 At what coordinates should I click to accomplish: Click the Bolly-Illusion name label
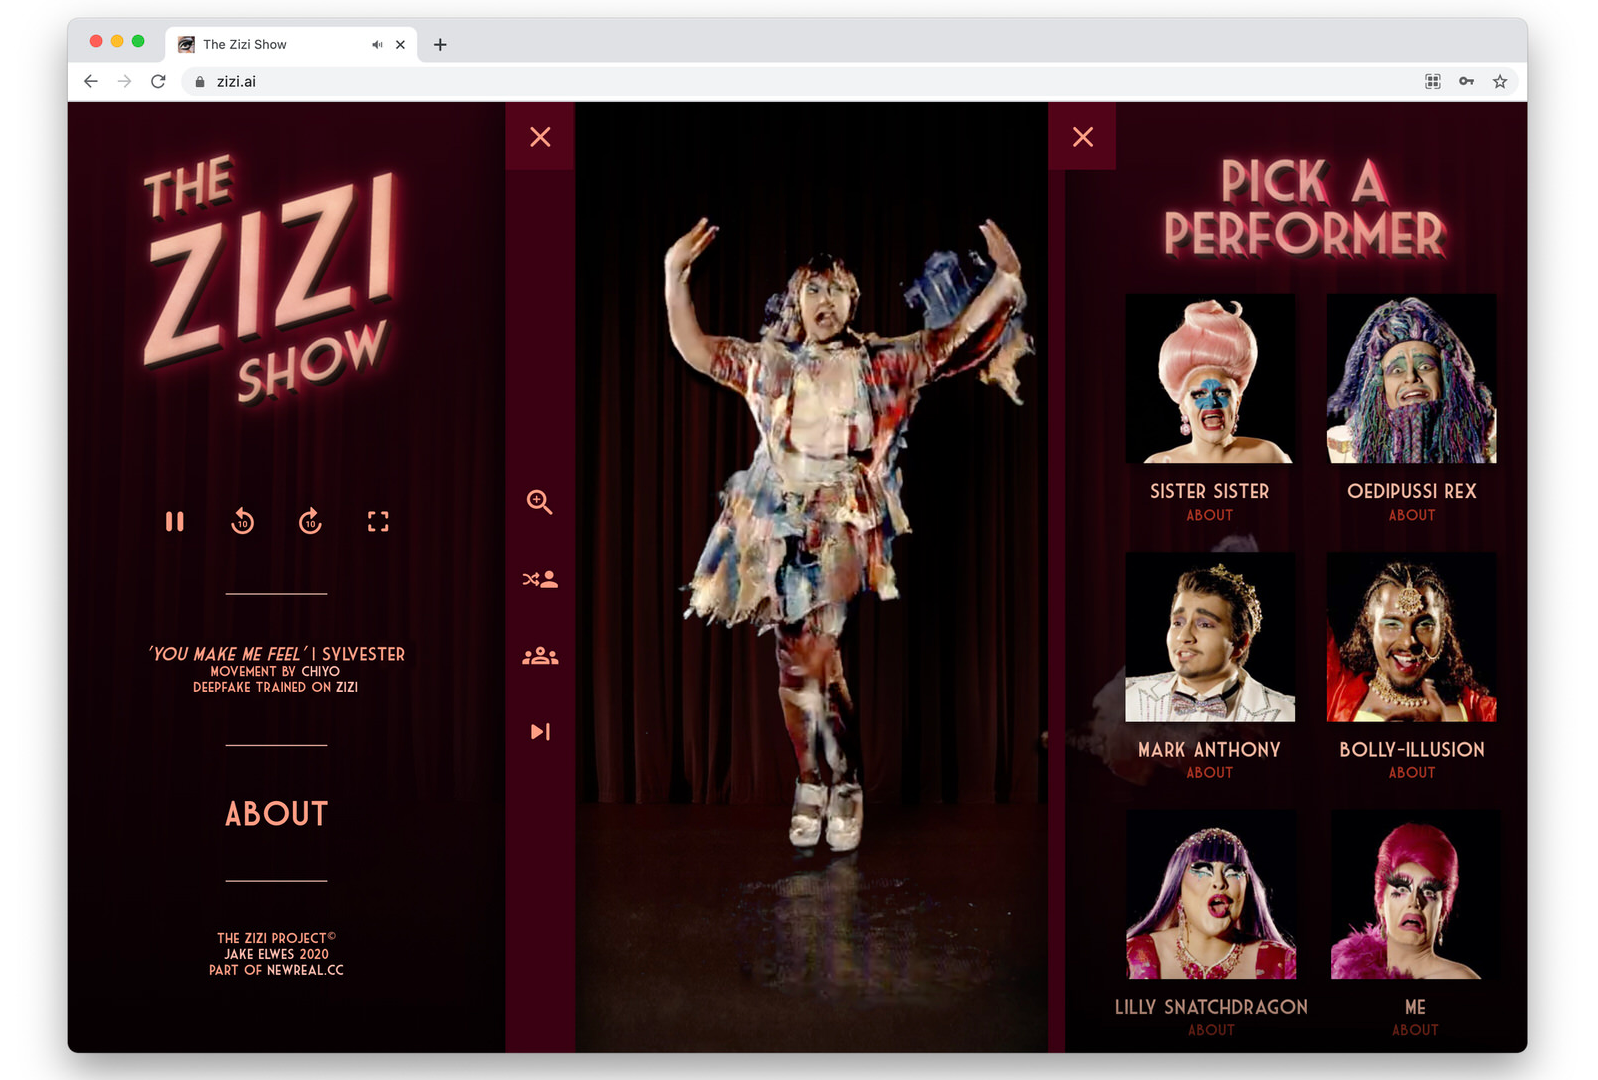click(x=1412, y=749)
